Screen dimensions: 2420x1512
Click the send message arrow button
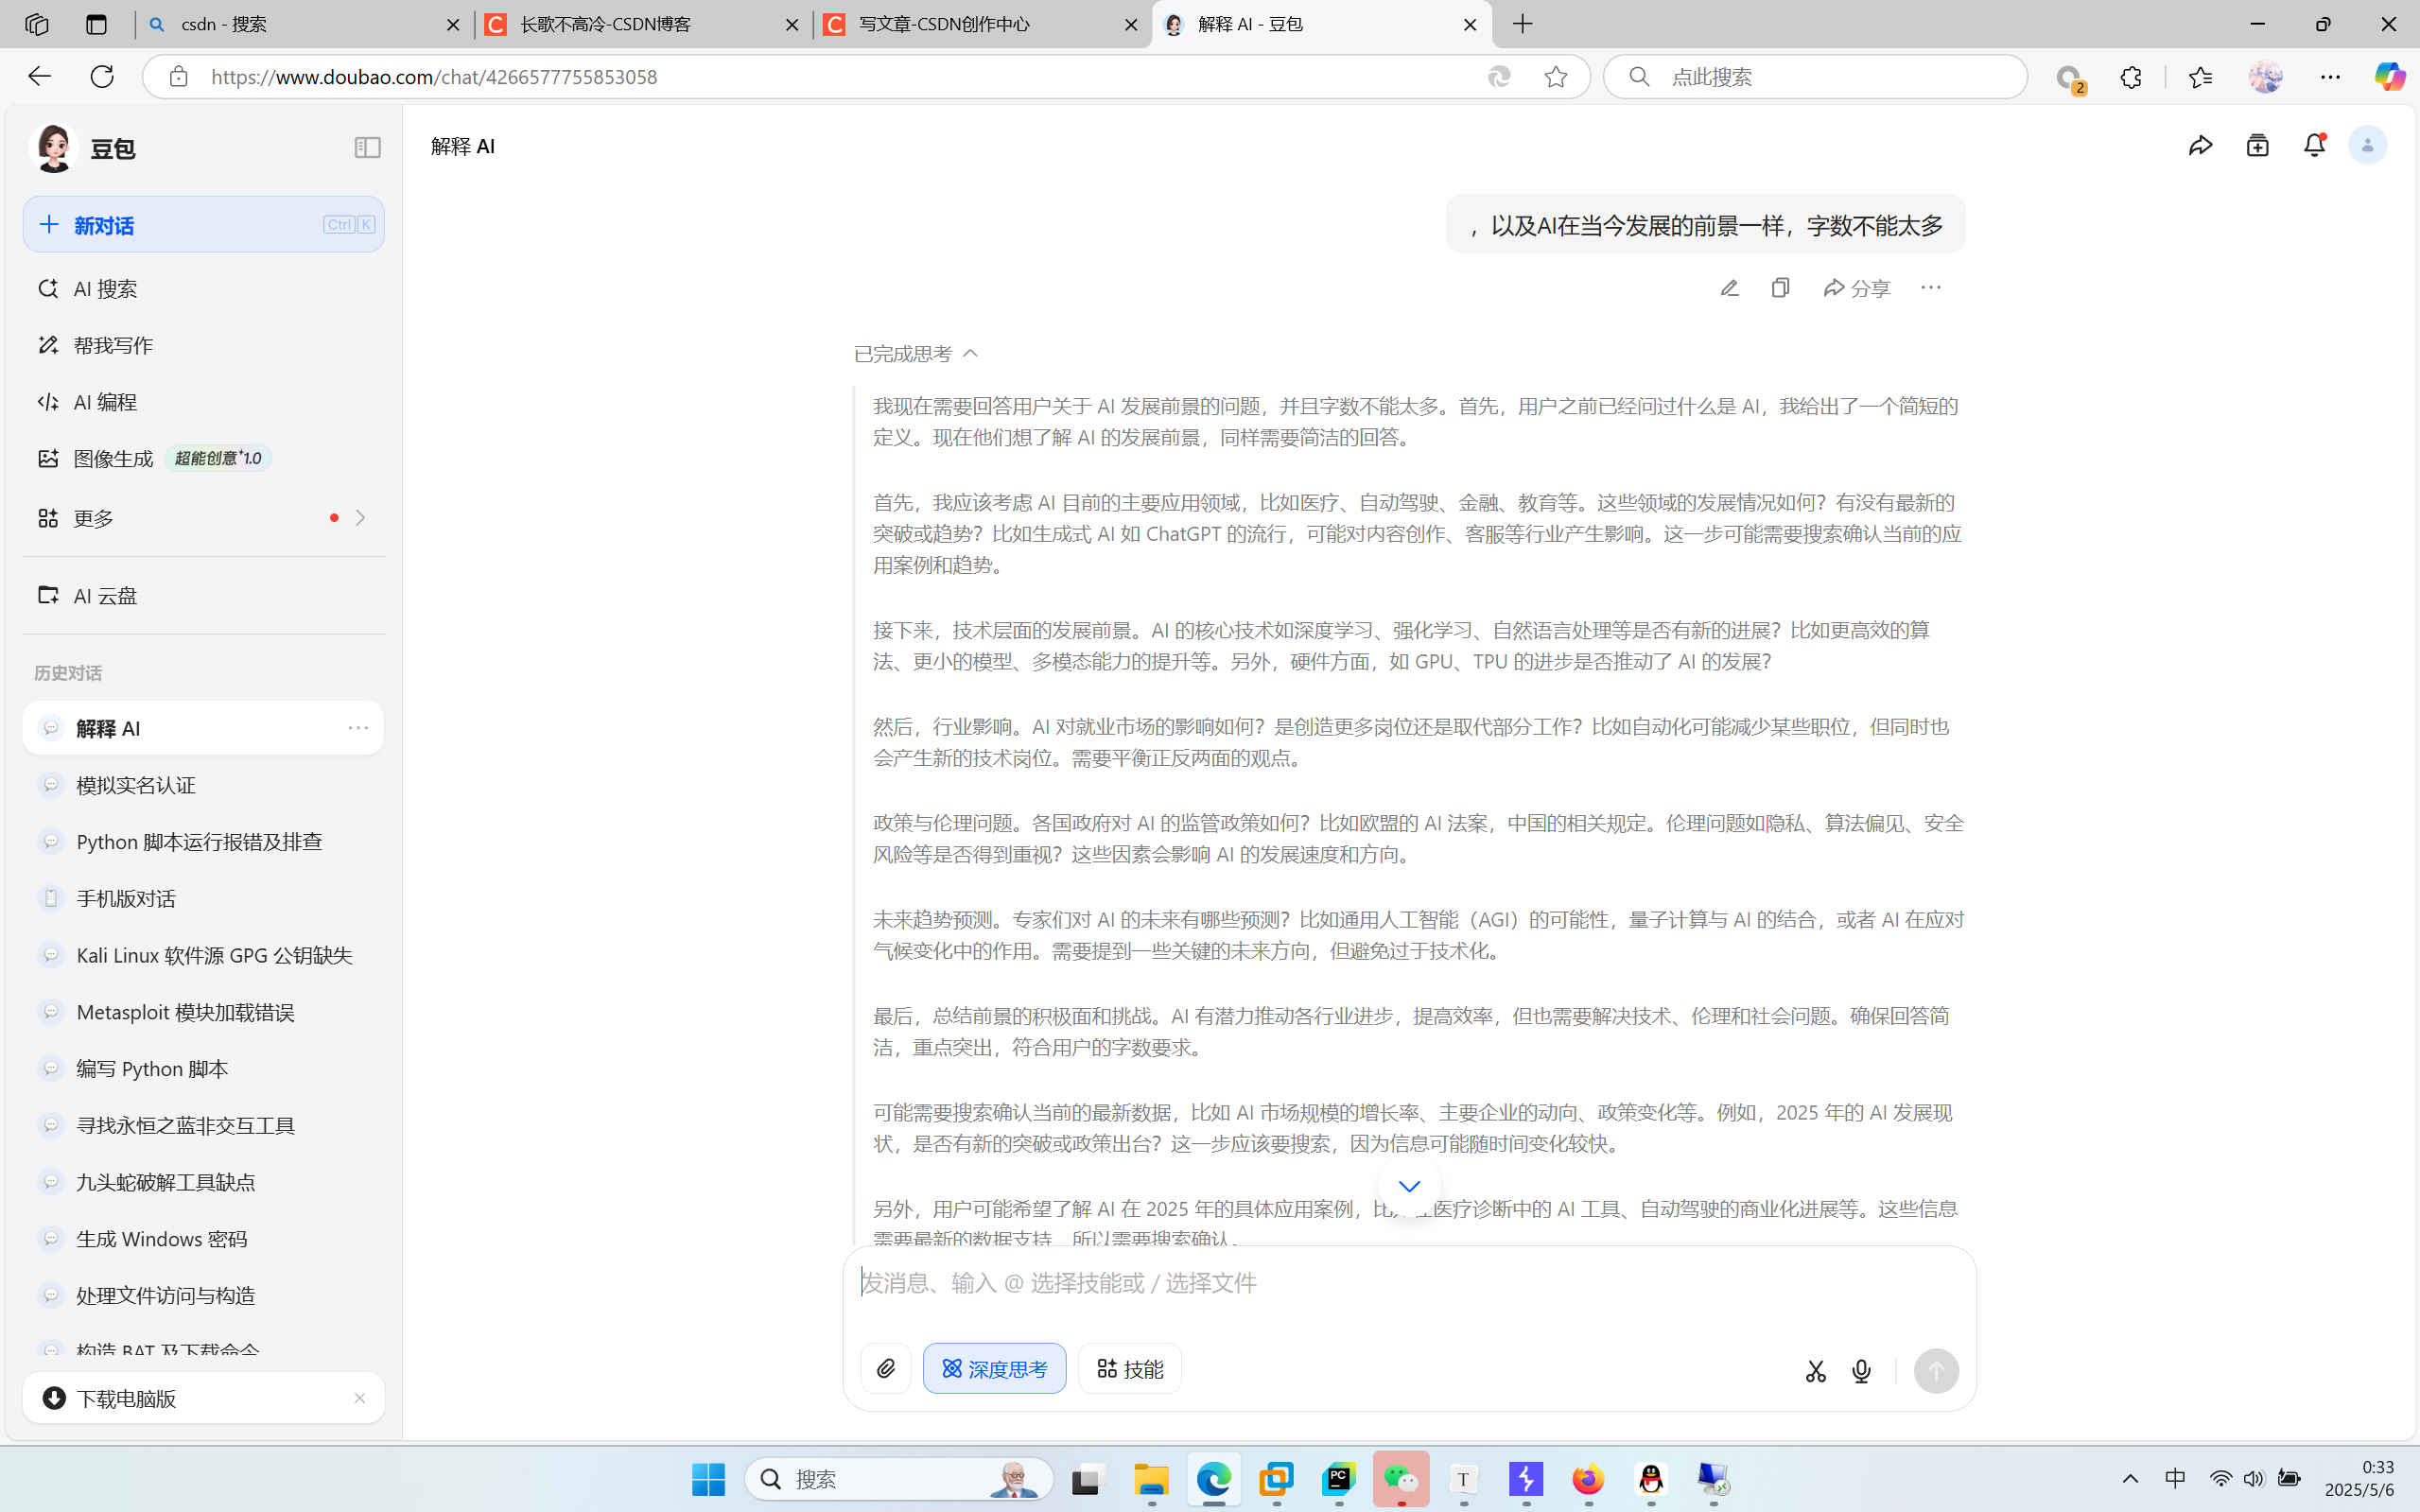coord(1936,1371)
